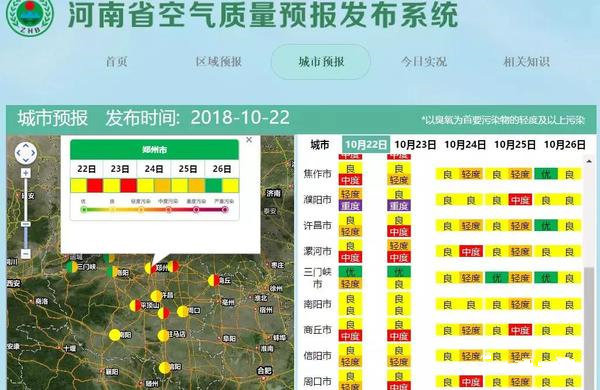Open the 今日实况 tab
This screenshot has width=600, height=390.
click(424, 62)
